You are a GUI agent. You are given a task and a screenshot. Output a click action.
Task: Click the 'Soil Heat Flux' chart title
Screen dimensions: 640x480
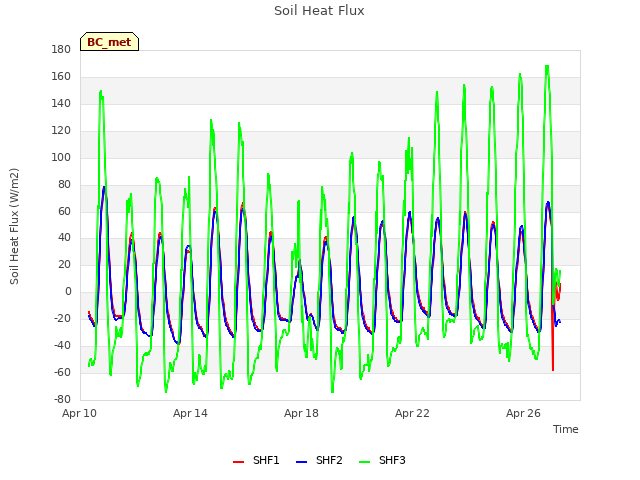coord(319,11)
